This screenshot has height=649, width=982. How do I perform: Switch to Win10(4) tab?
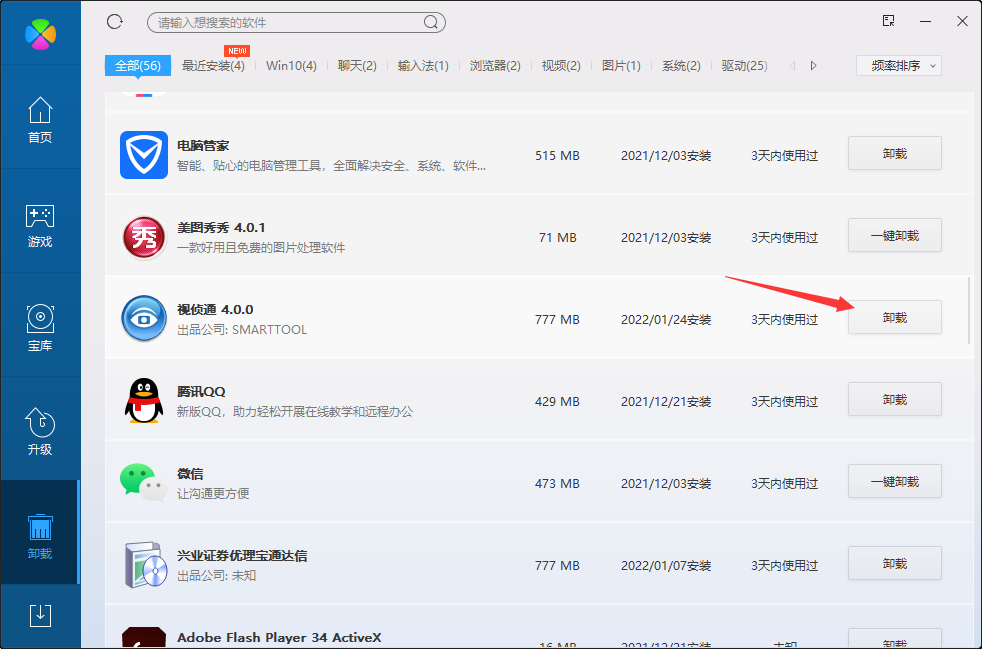click(x=291, y=66)
